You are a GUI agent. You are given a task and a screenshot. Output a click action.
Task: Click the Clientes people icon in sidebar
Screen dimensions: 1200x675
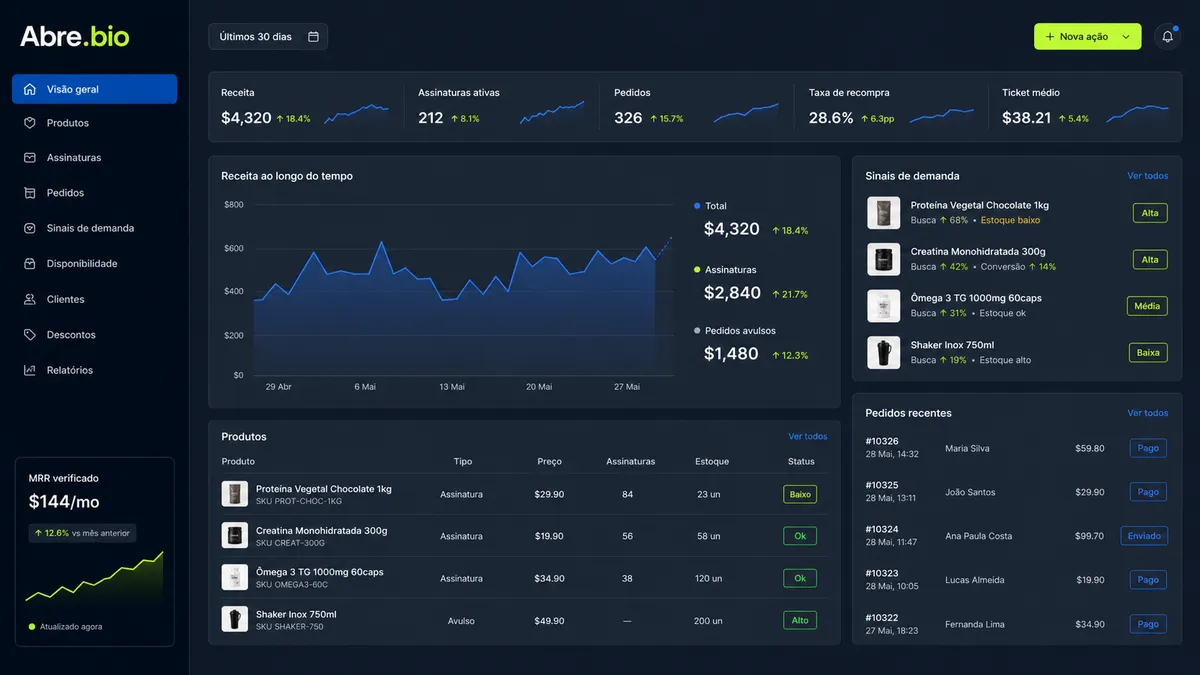click(x=29, y=299)
